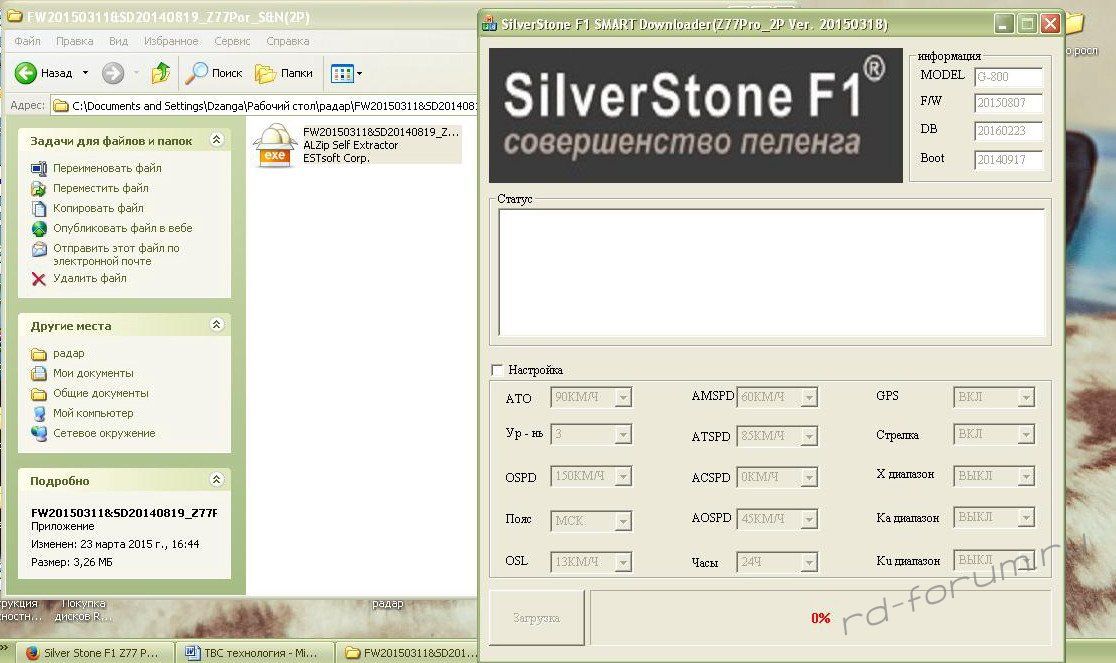This screenshot has width=1116, height=663.
Task: Click the 0% download progress bar
Action: click(x=820, y=617)
